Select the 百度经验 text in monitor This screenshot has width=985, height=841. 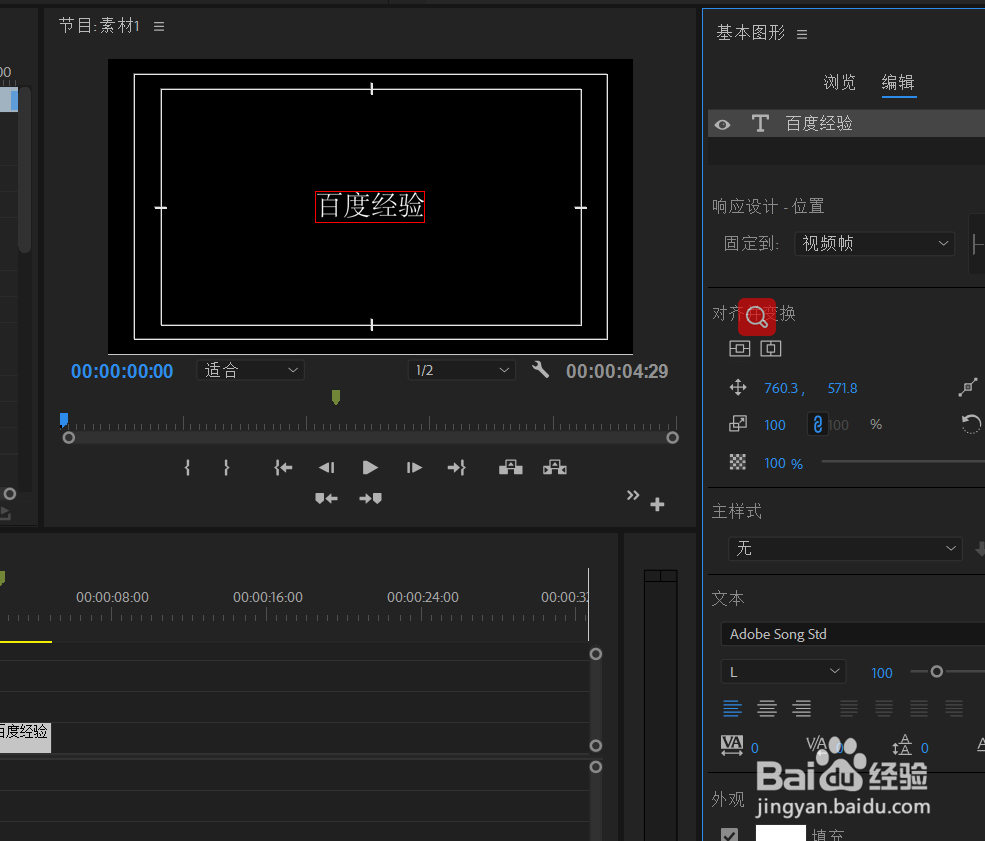370,207
